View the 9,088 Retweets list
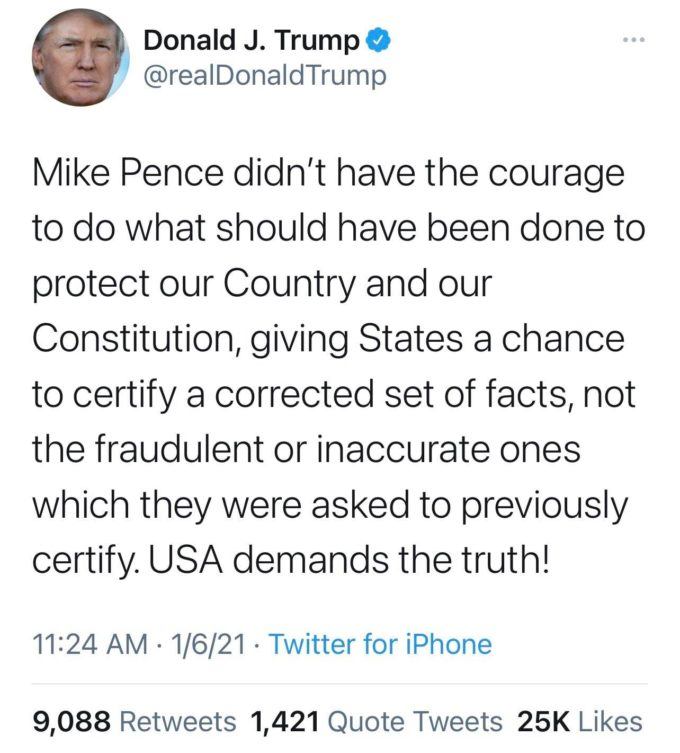Image resolution: width=680 pixels, height=753 pixels. click(x=135, y=721)
